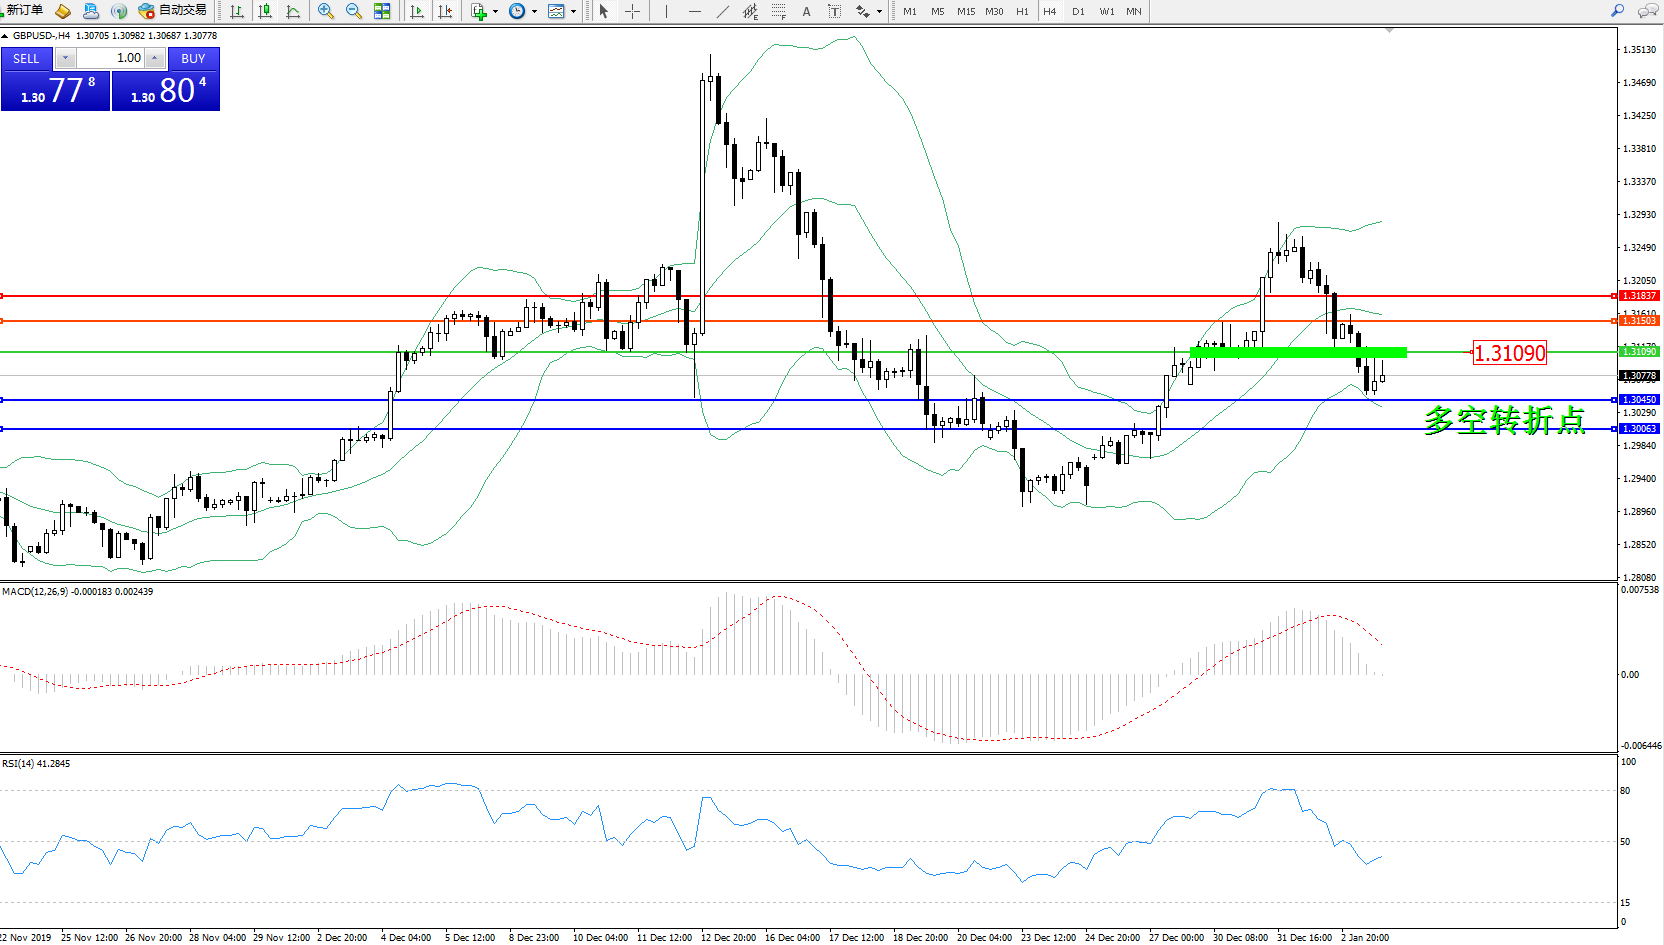1664x945 pixels.
Task: Select the Crosshair tool
Action: point(632,11)
